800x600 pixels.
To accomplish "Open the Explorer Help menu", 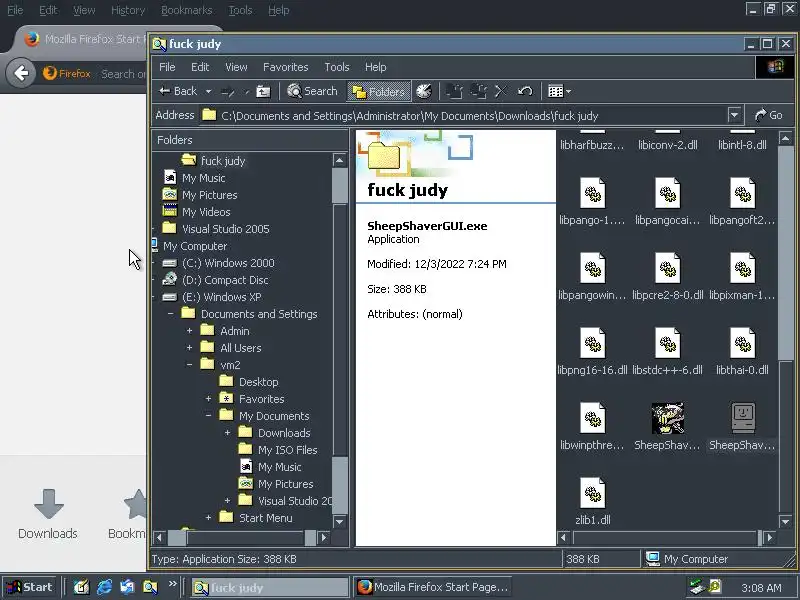I will 376,67.
